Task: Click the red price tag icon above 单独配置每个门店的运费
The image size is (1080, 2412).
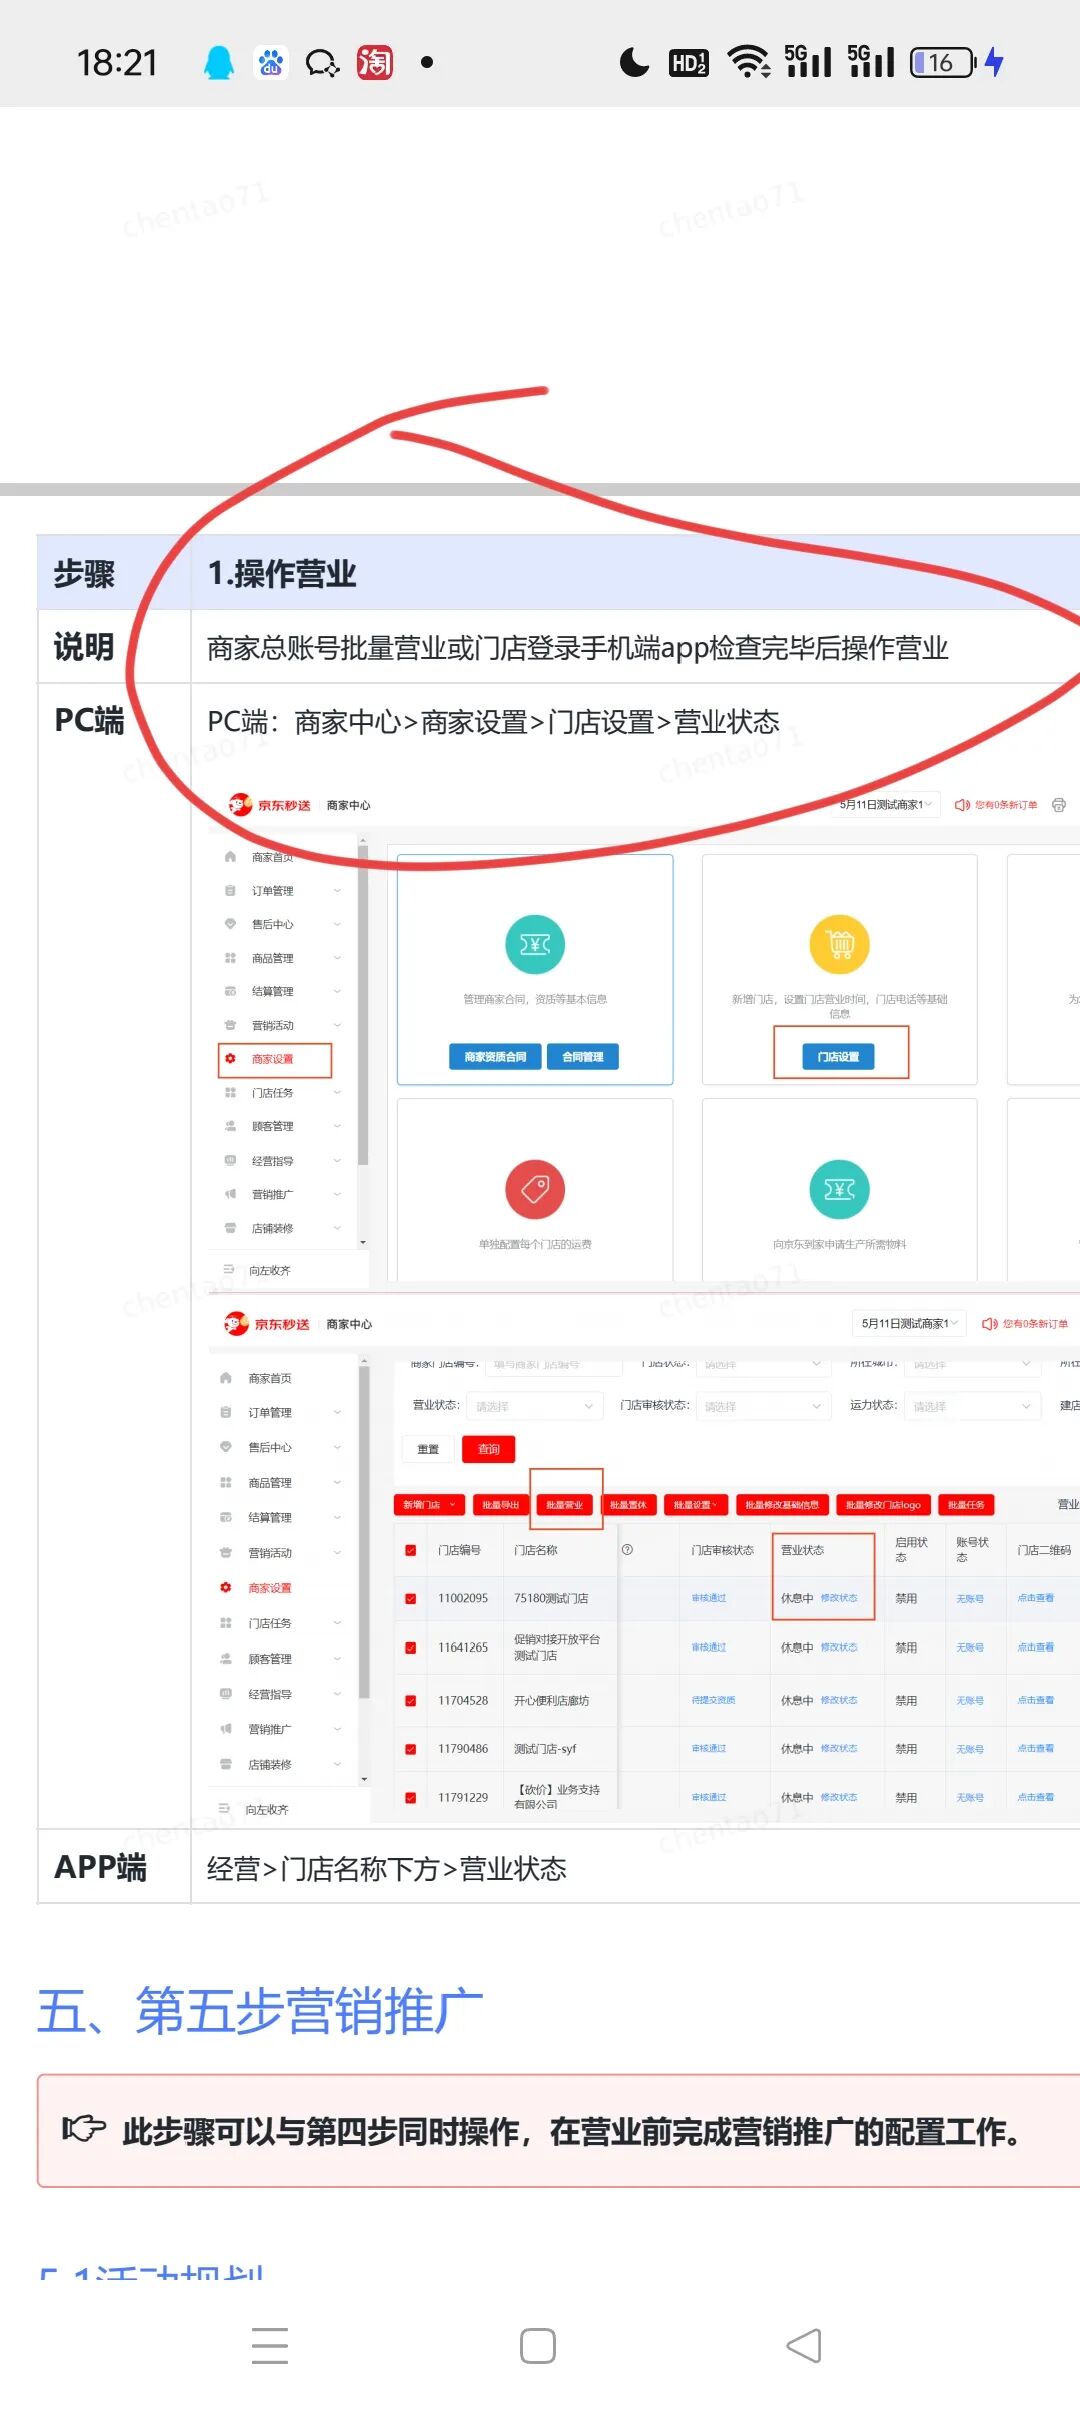Action: point(535,1189)
